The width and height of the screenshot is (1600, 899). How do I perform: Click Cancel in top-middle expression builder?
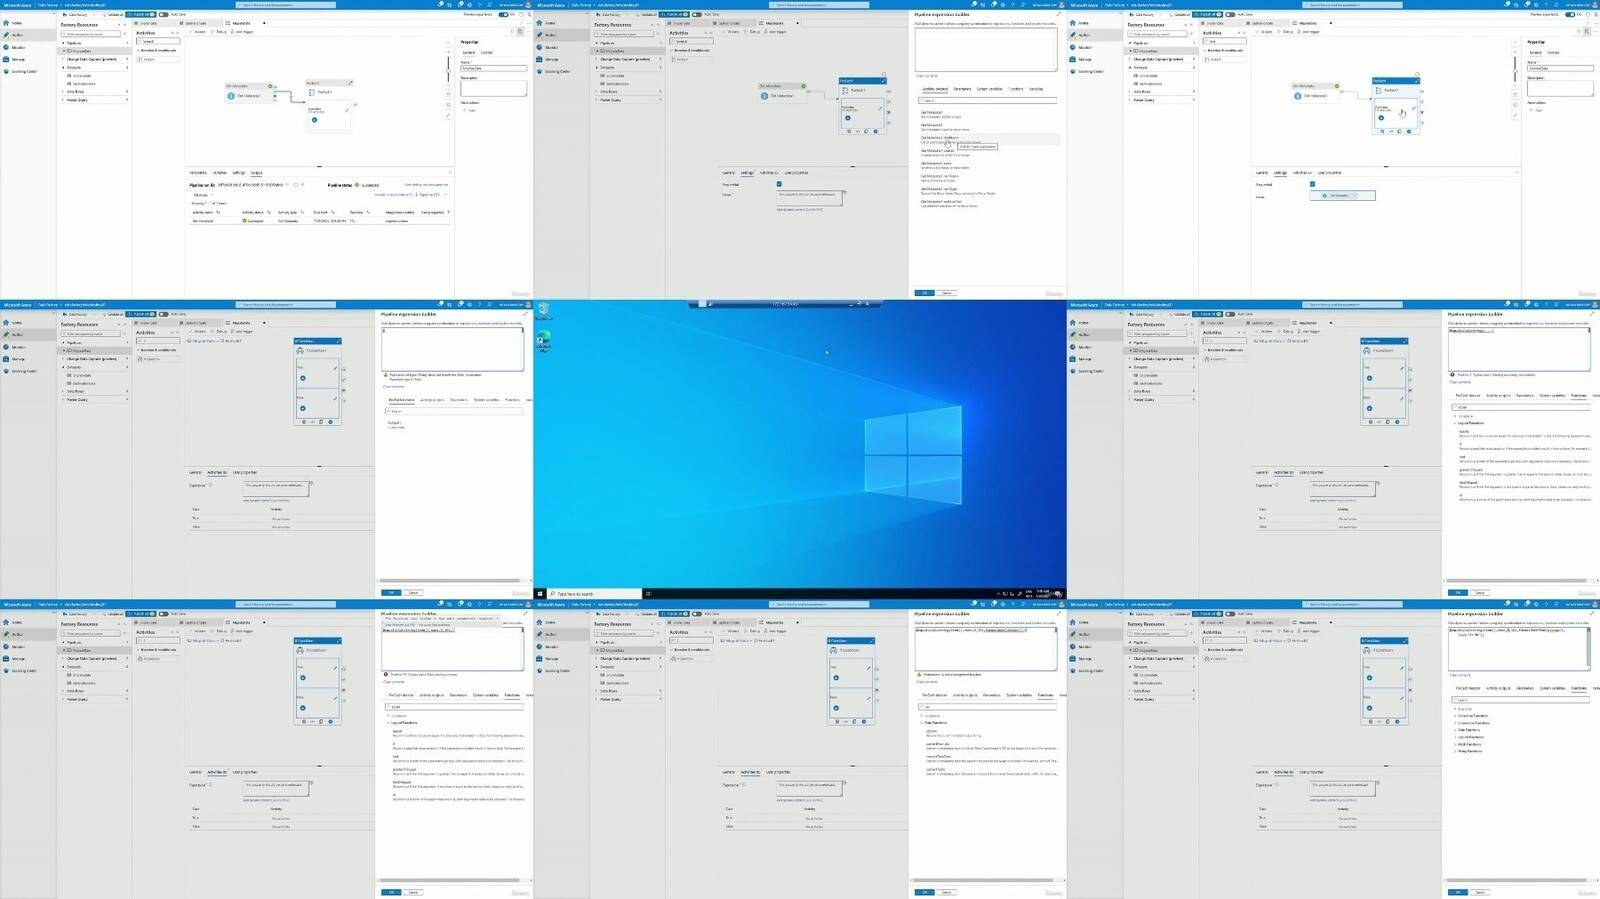pos(947,293)
